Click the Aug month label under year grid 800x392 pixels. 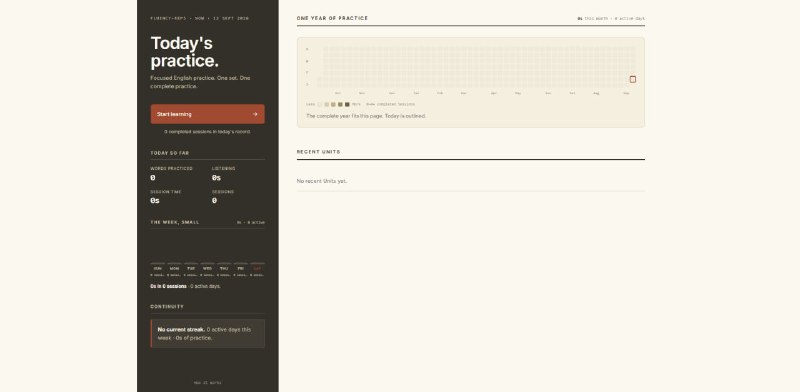596,93
